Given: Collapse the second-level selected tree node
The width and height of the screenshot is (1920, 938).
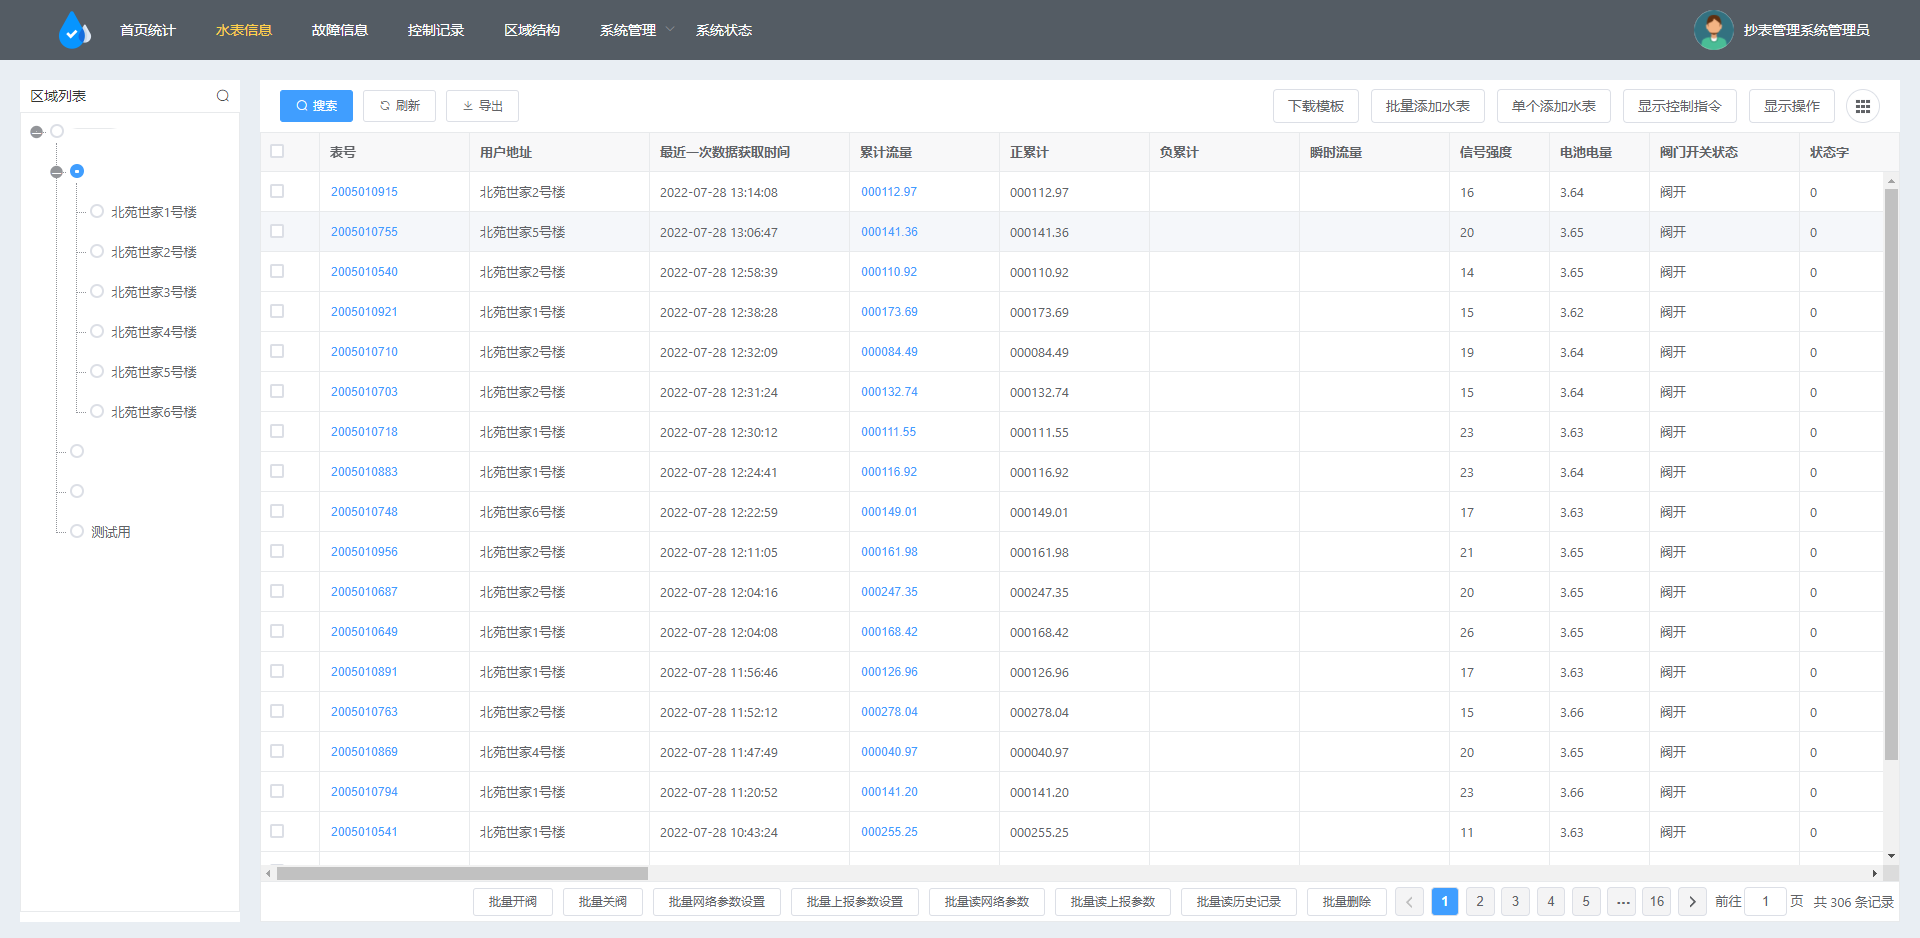Looking at the screenshot, I should [x=57, y=172].
